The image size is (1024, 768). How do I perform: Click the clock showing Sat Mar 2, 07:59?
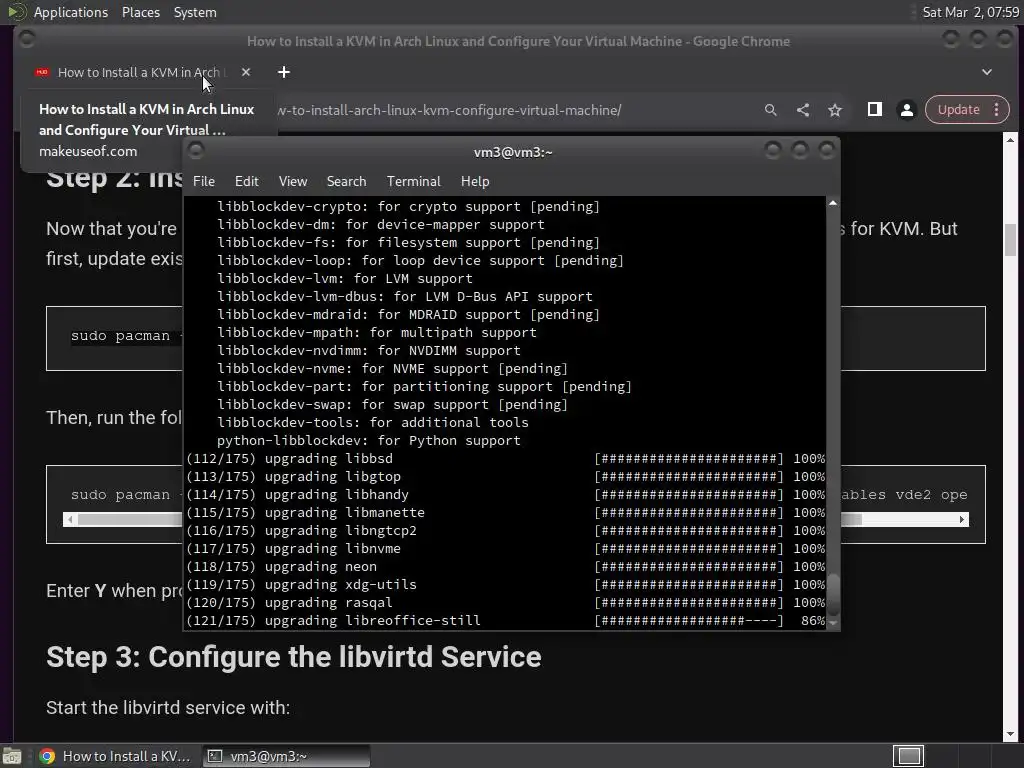tap(970, 12)
